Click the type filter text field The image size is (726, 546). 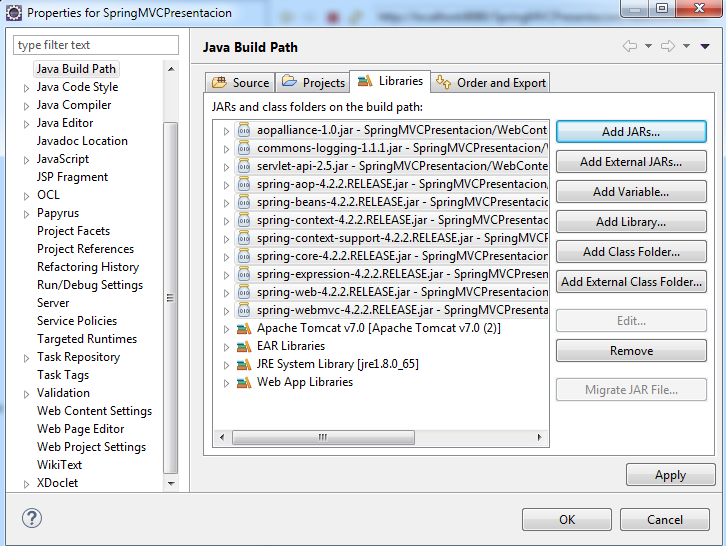(x=96, y=45)
